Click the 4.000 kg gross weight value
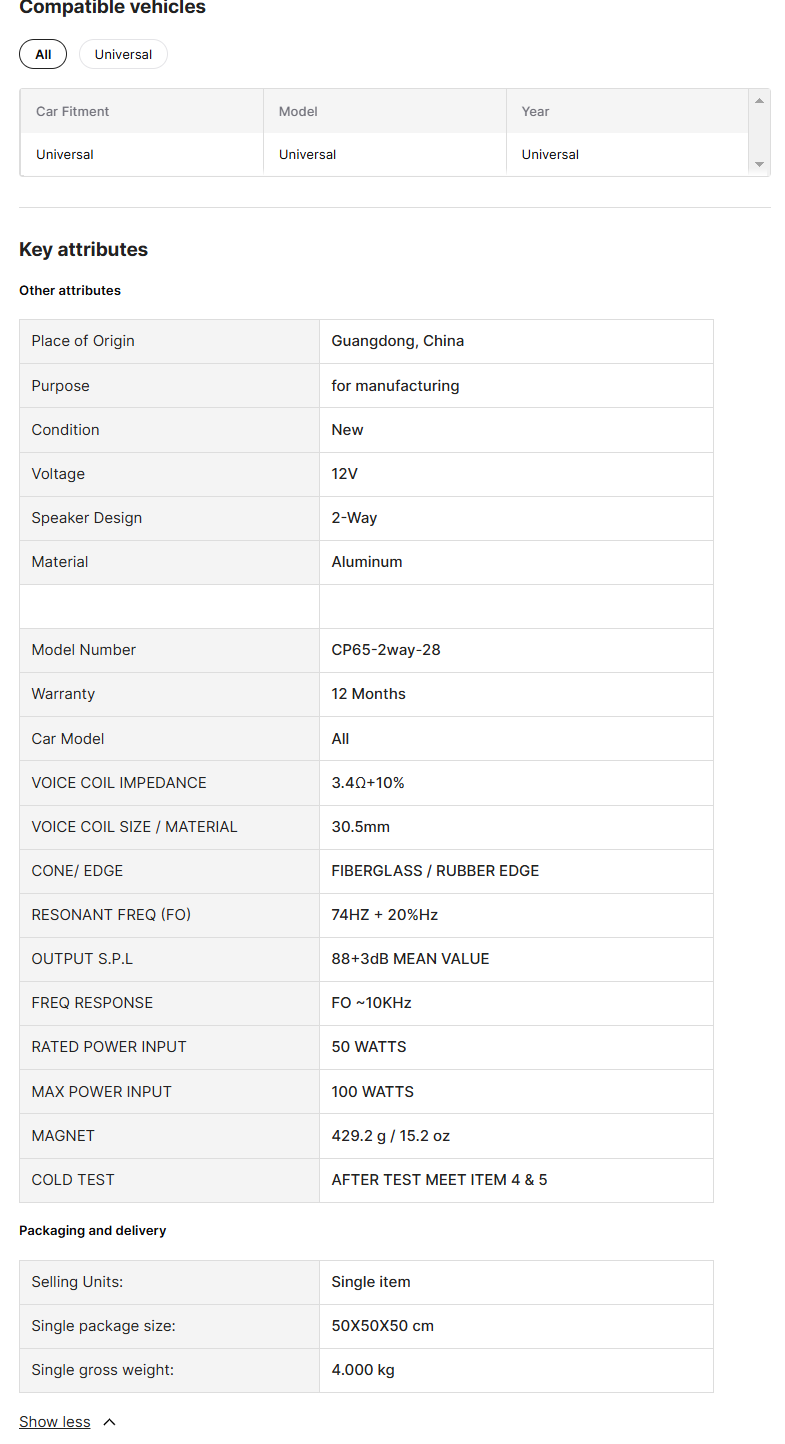This screenshot has width=785, height=1444. (x=363, y=1370)
